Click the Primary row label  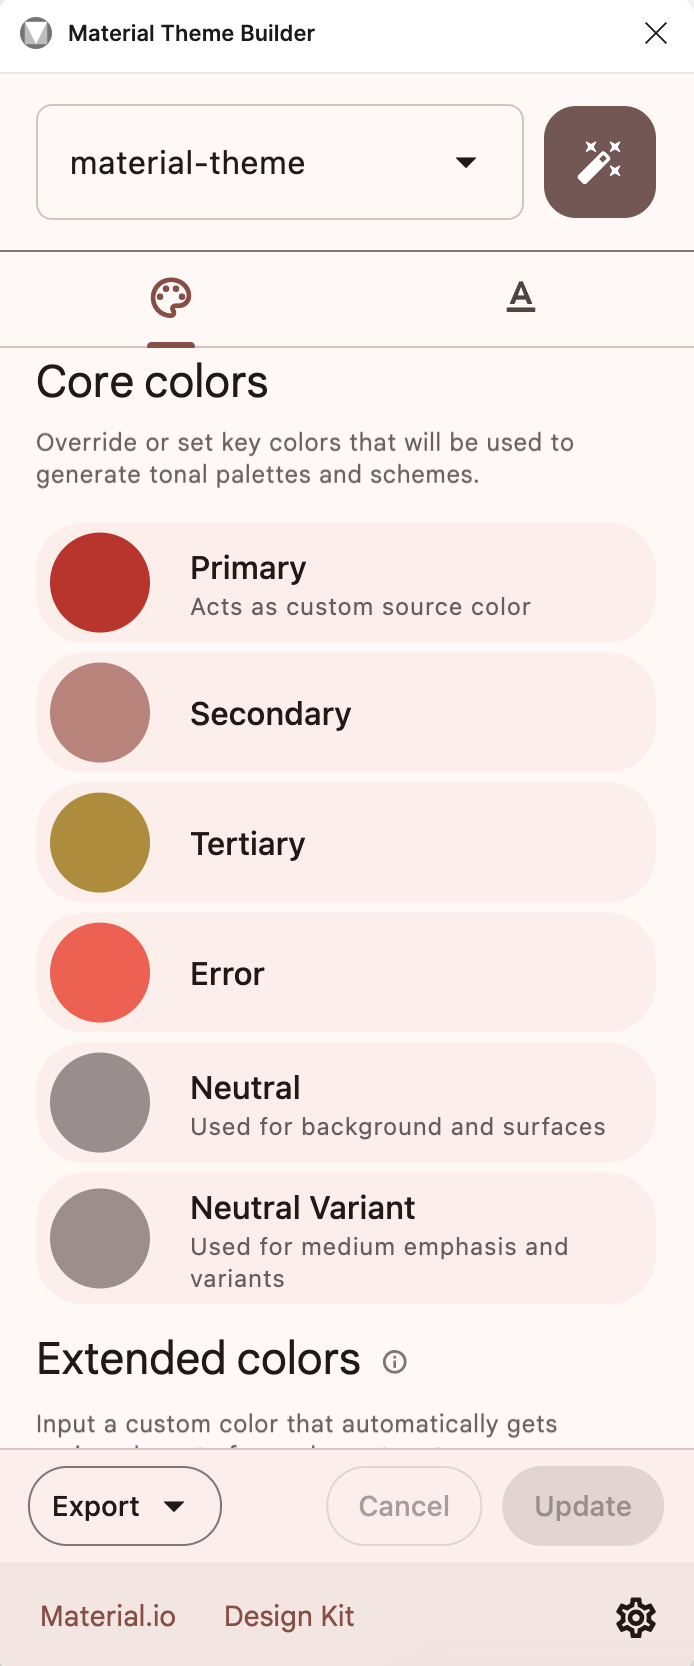click(x=249, y=568)
